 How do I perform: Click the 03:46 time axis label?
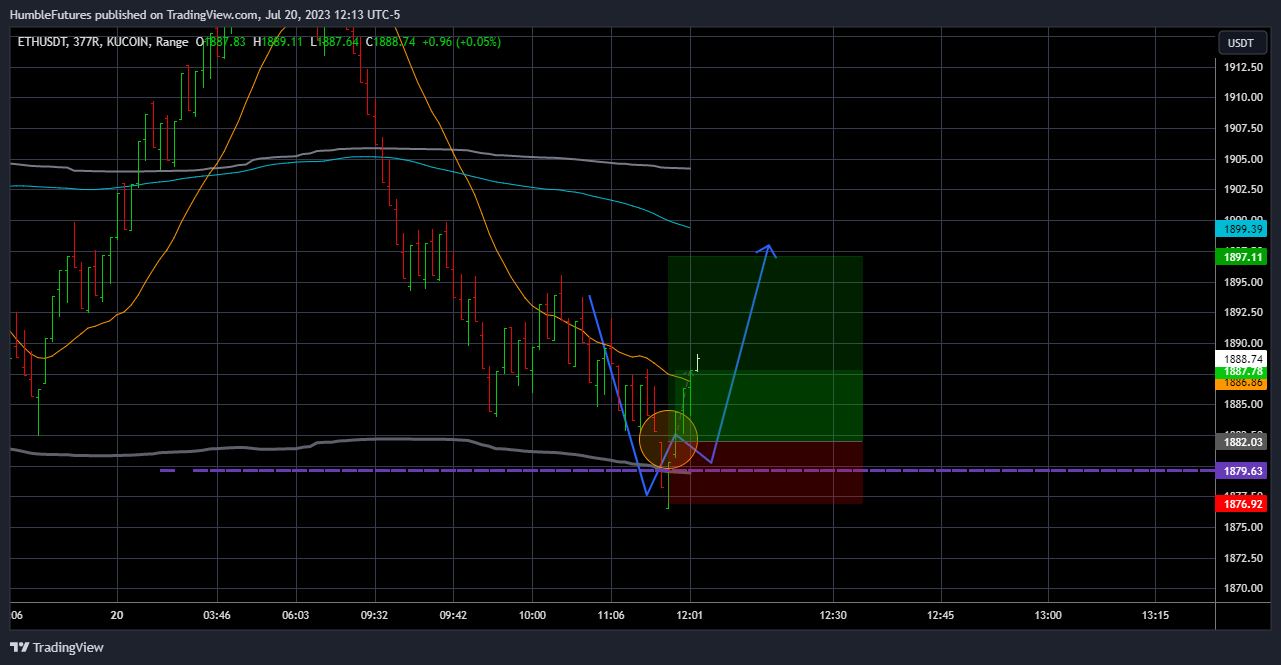point(217,615)
